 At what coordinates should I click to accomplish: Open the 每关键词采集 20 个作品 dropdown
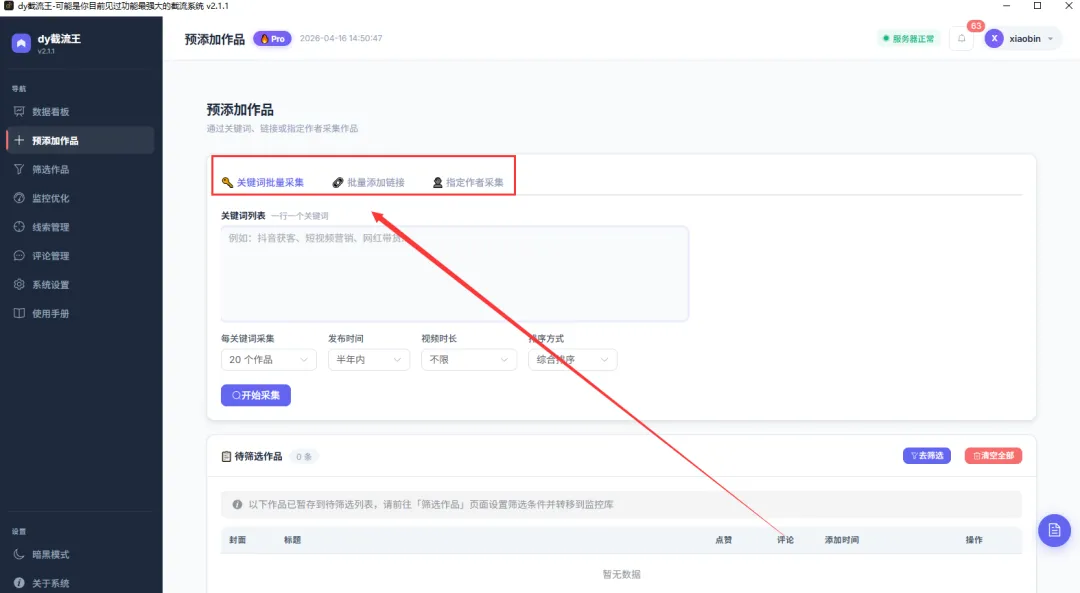point(269,360)
